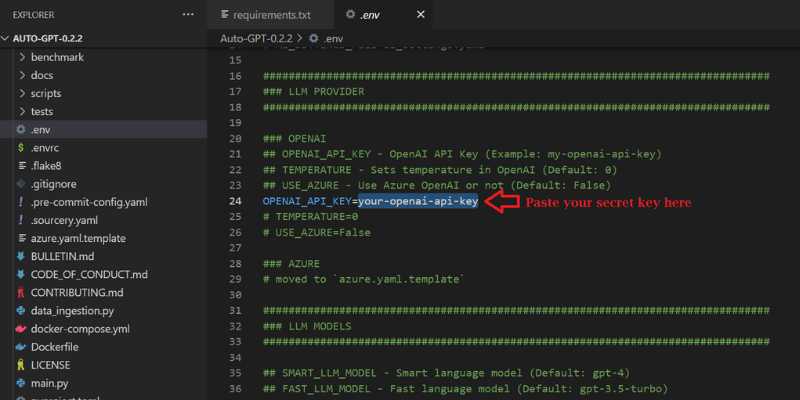Click the '### LLM MODELS' heading comment

[307, 326]
